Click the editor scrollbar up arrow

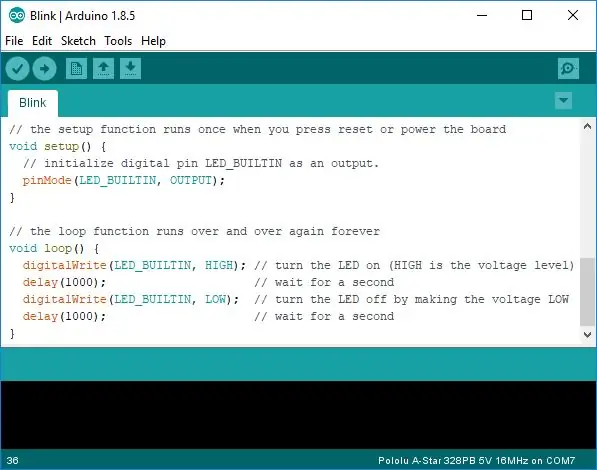tap(587, 126)
